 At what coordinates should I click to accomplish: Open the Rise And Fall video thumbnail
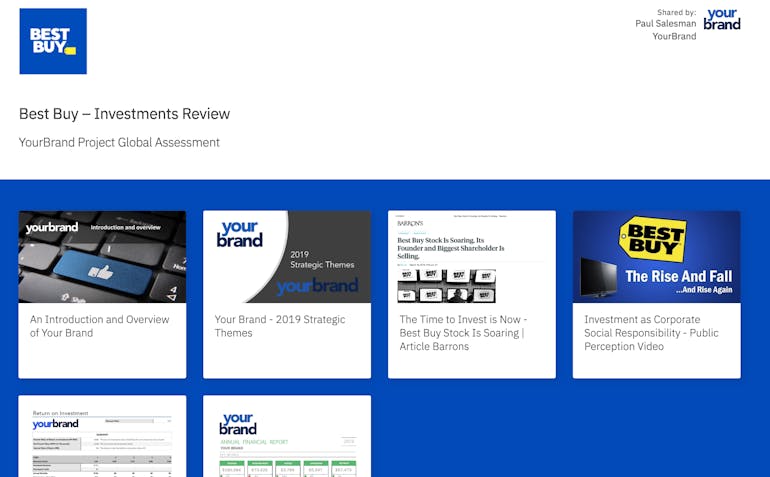tap(657, 257)
